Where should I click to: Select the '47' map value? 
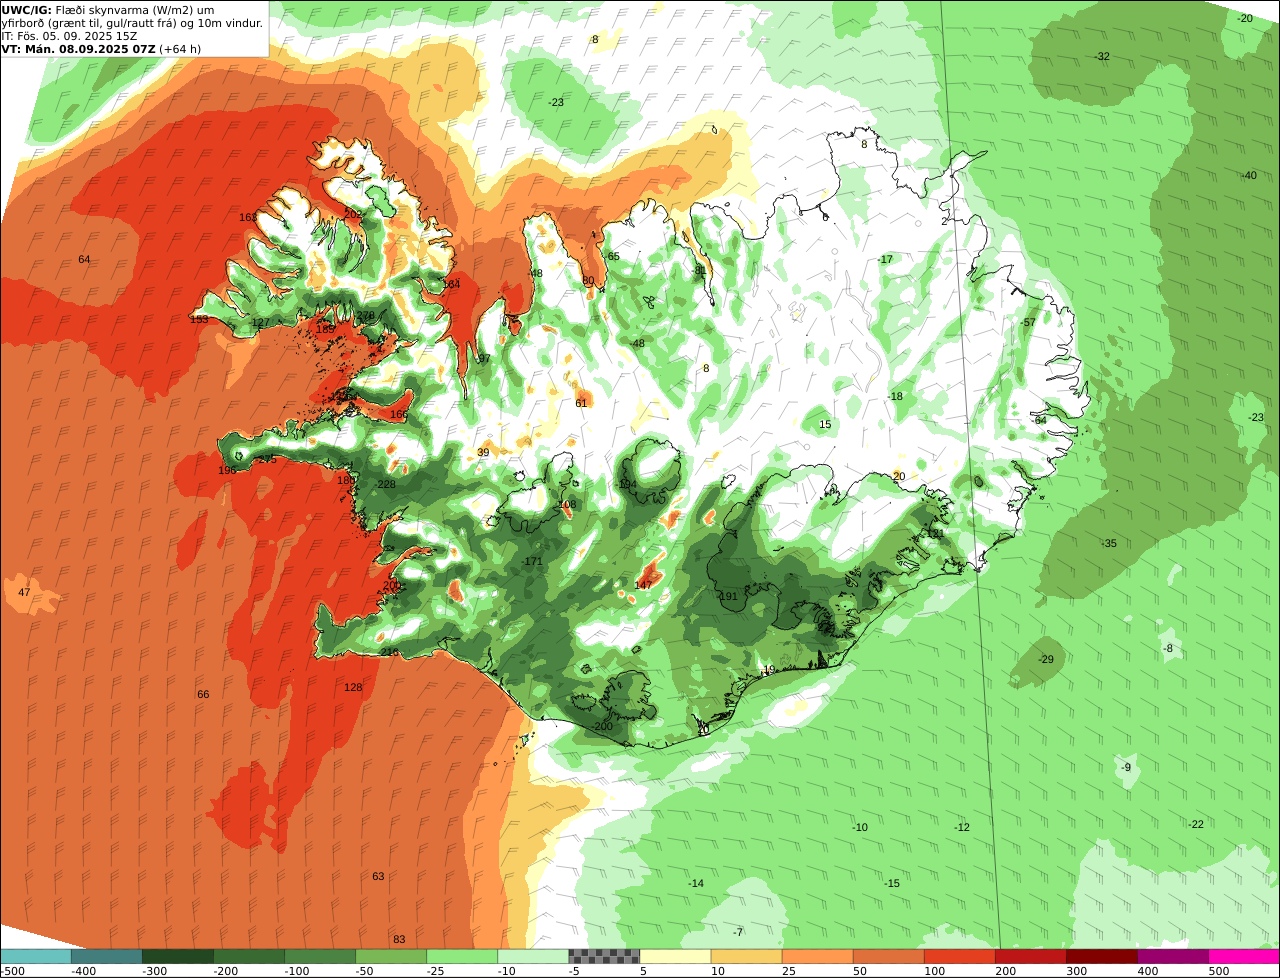pos(24,593)
